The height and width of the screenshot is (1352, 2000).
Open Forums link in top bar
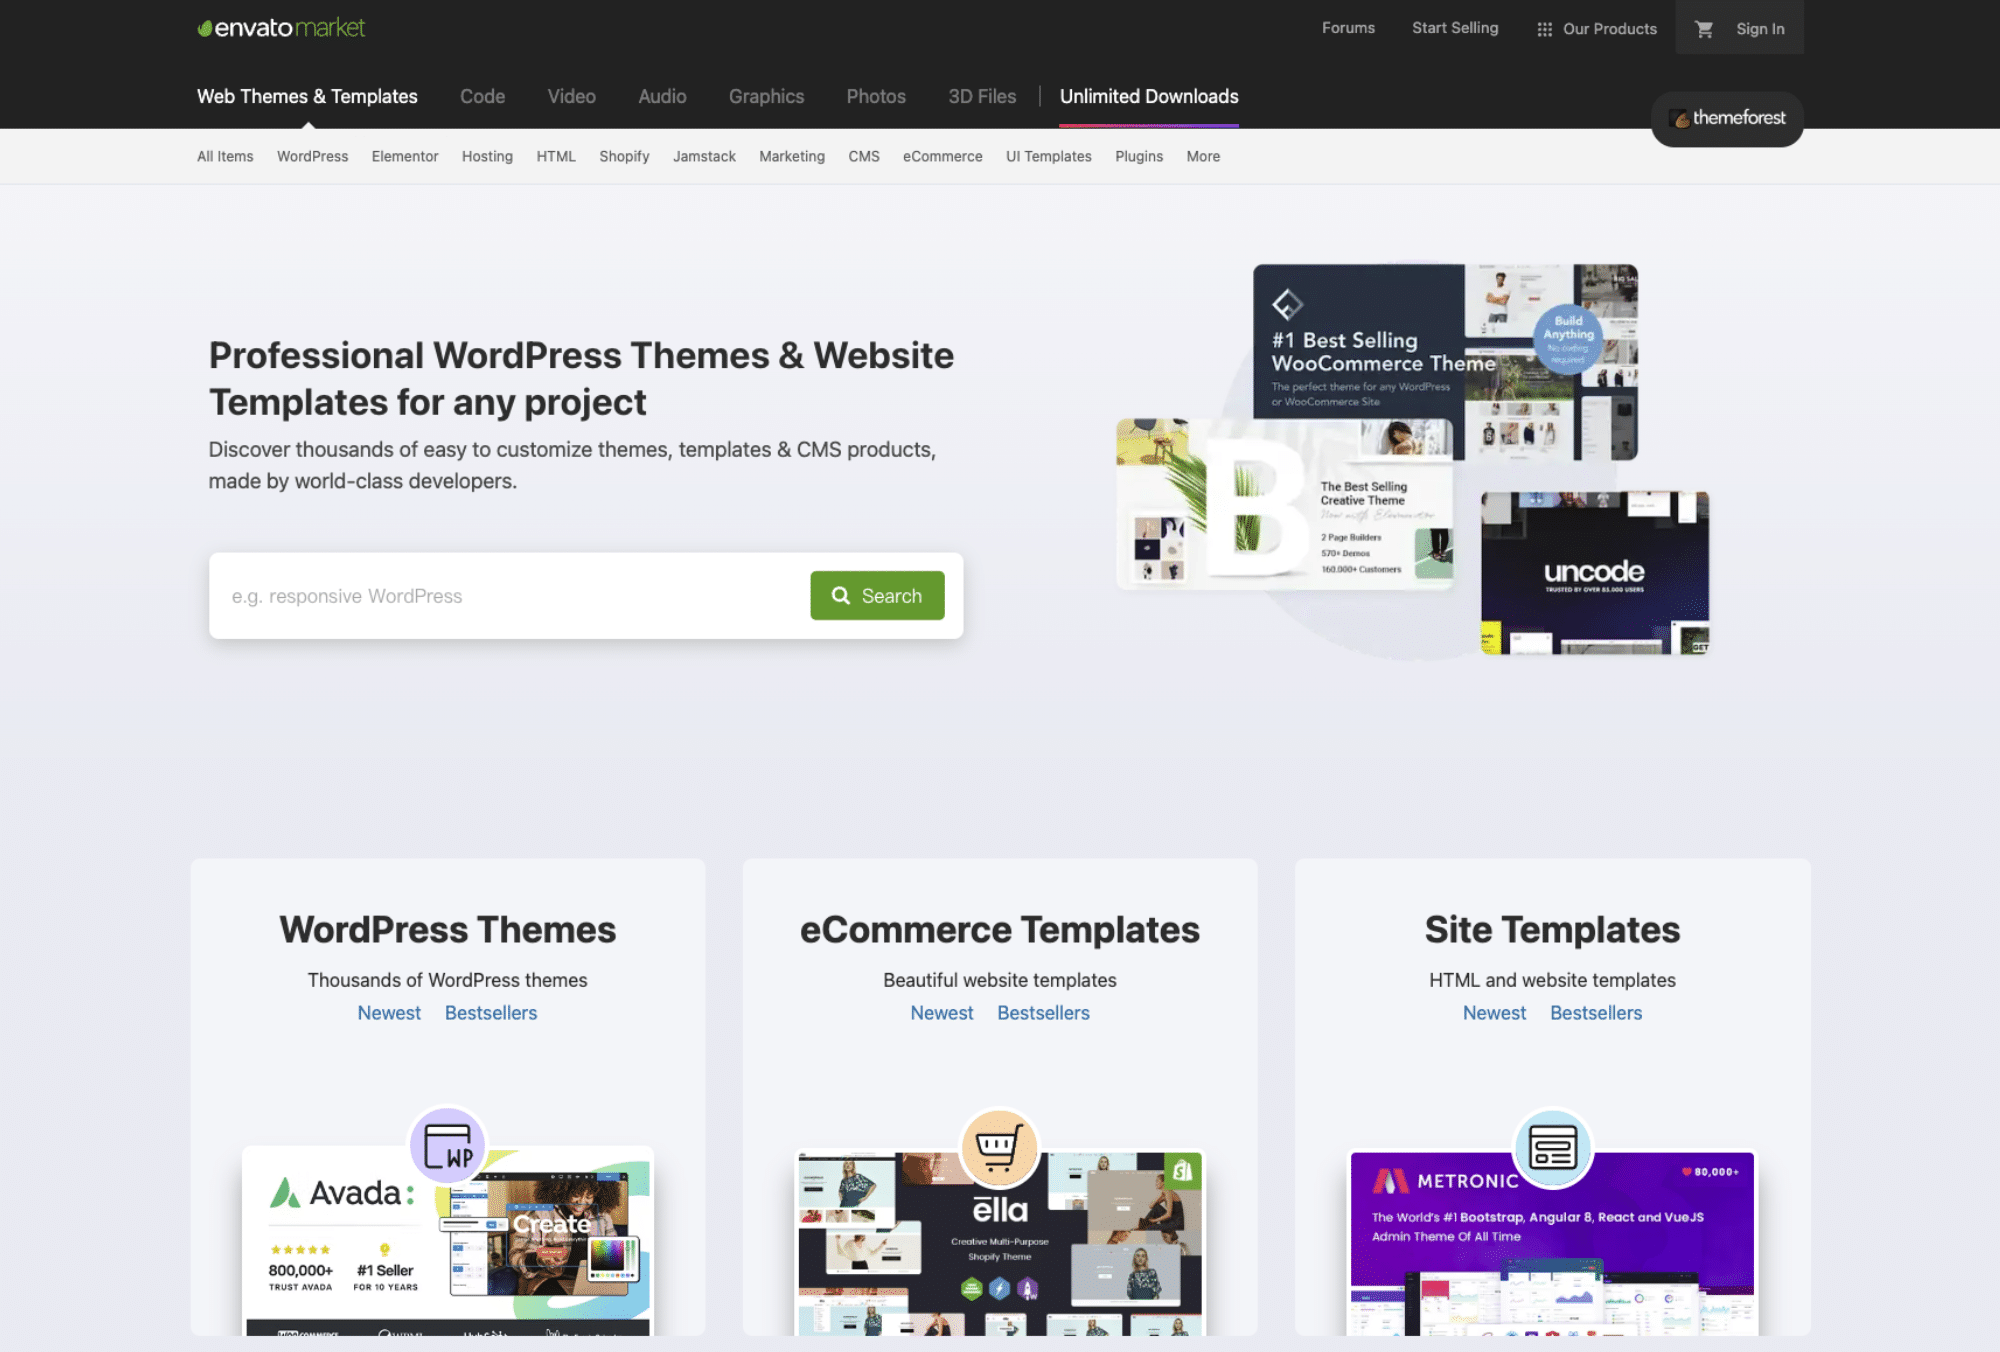pos(1348,28)
